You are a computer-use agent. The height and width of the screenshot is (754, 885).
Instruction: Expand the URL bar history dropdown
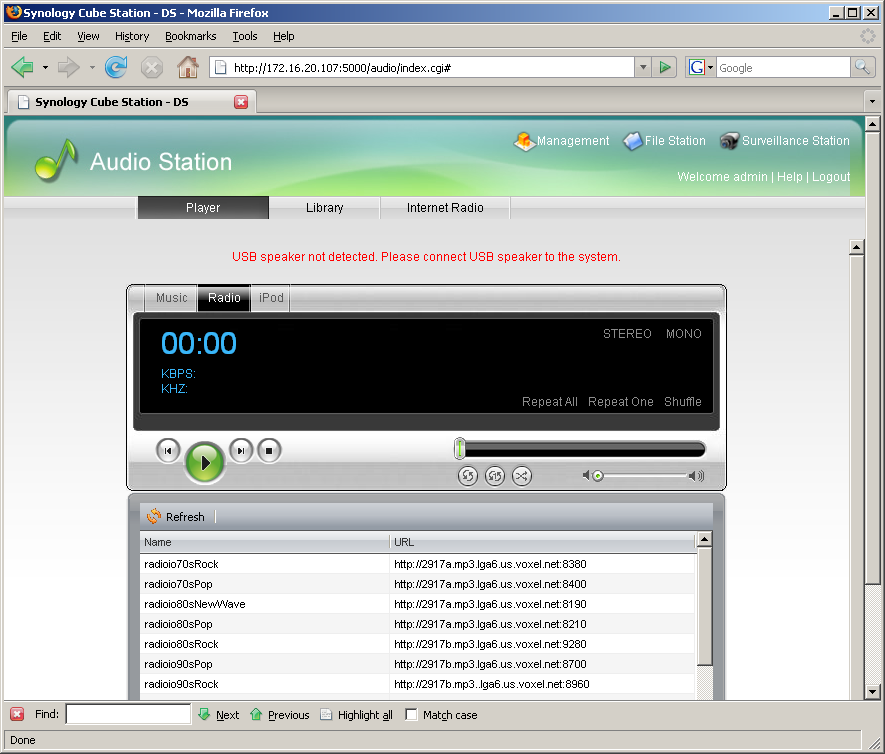coord(643,68)
